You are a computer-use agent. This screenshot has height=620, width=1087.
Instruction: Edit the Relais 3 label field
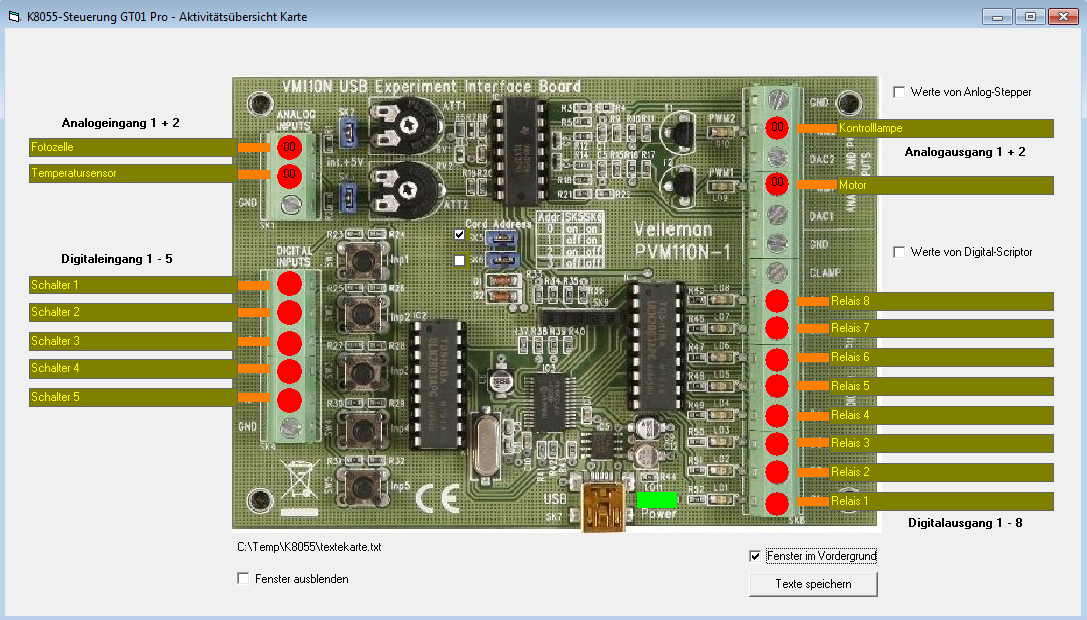(x=941, y=443)
